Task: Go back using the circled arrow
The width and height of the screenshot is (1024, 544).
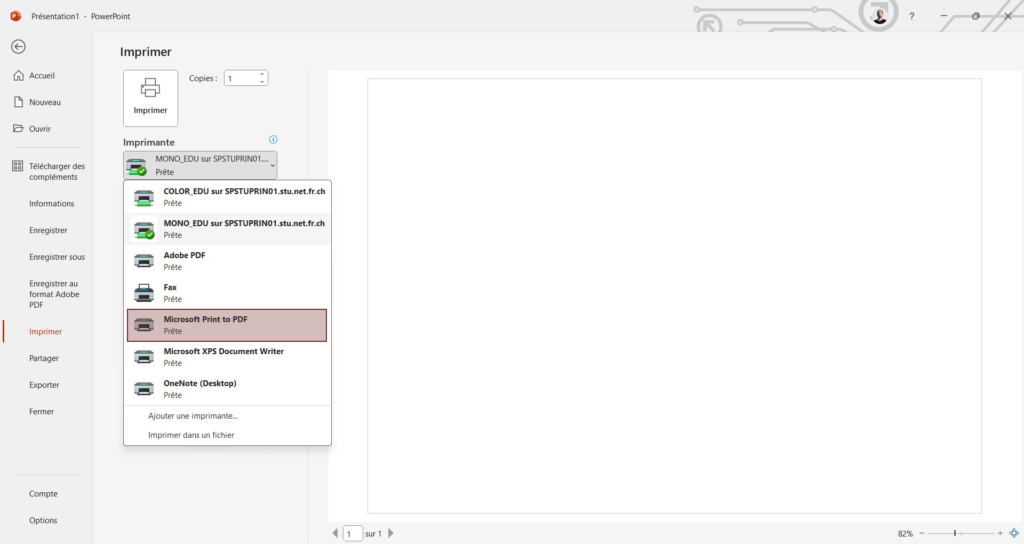Action: point(18,46)
